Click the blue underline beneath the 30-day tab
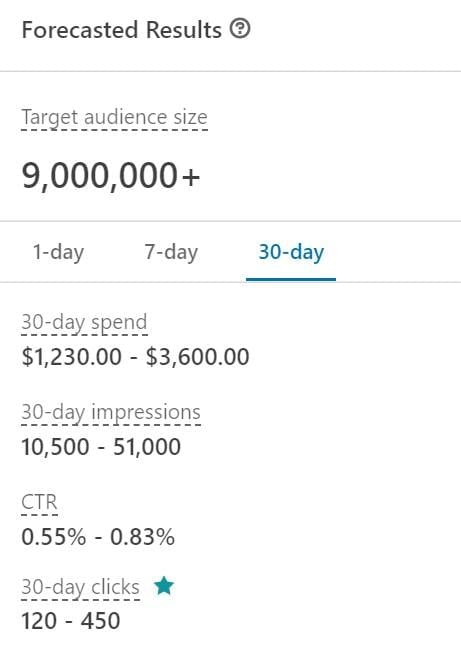The image size is (461, 648). 291,279
